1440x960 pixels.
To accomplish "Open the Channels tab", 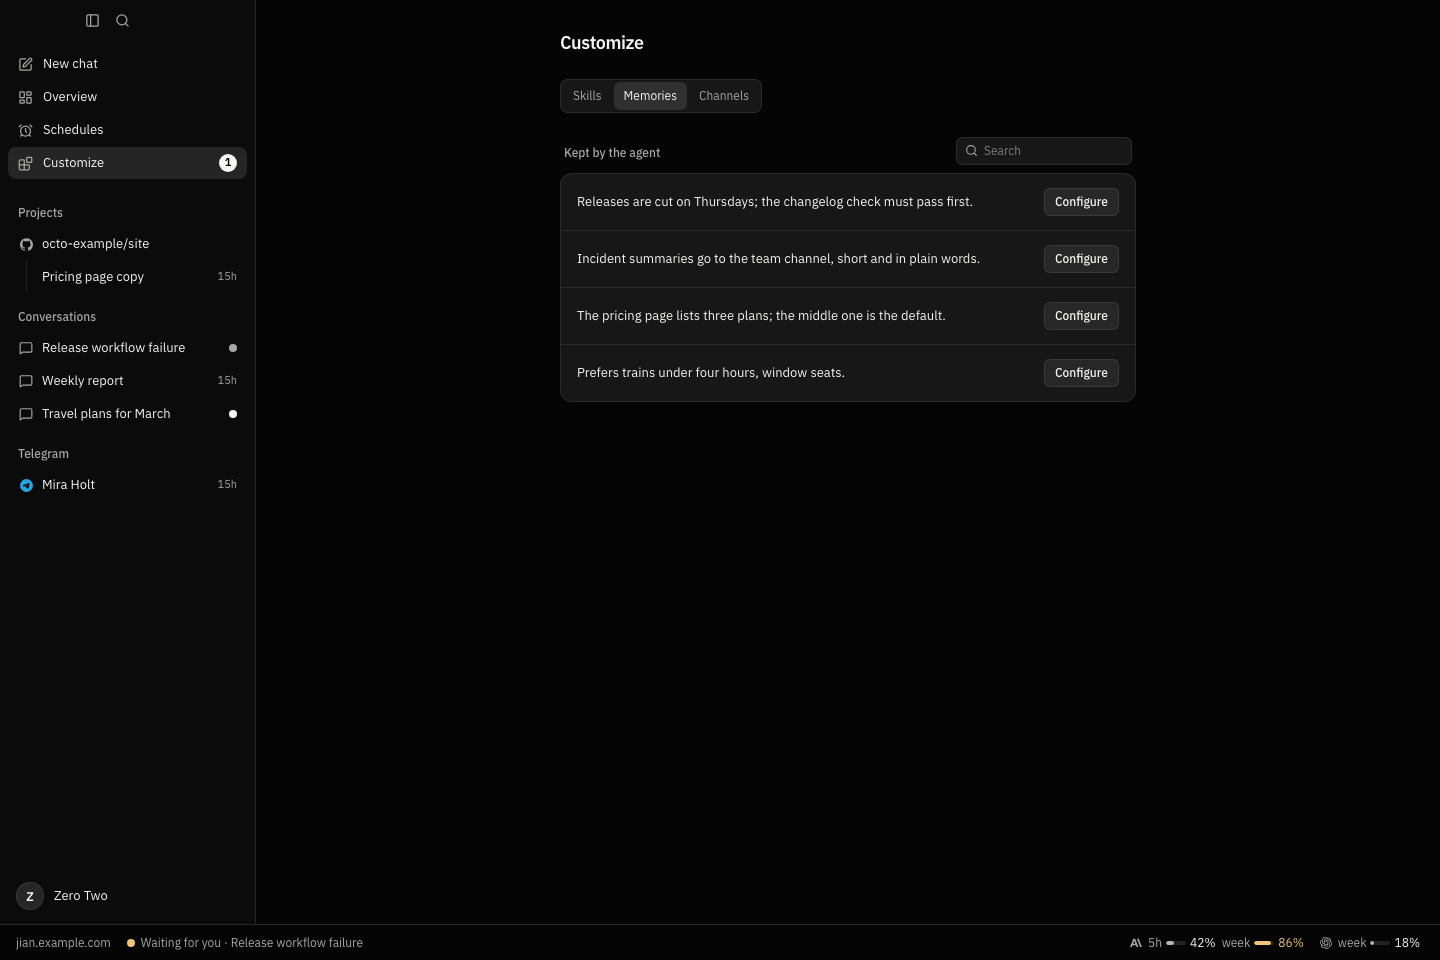I will click(724, 96).
